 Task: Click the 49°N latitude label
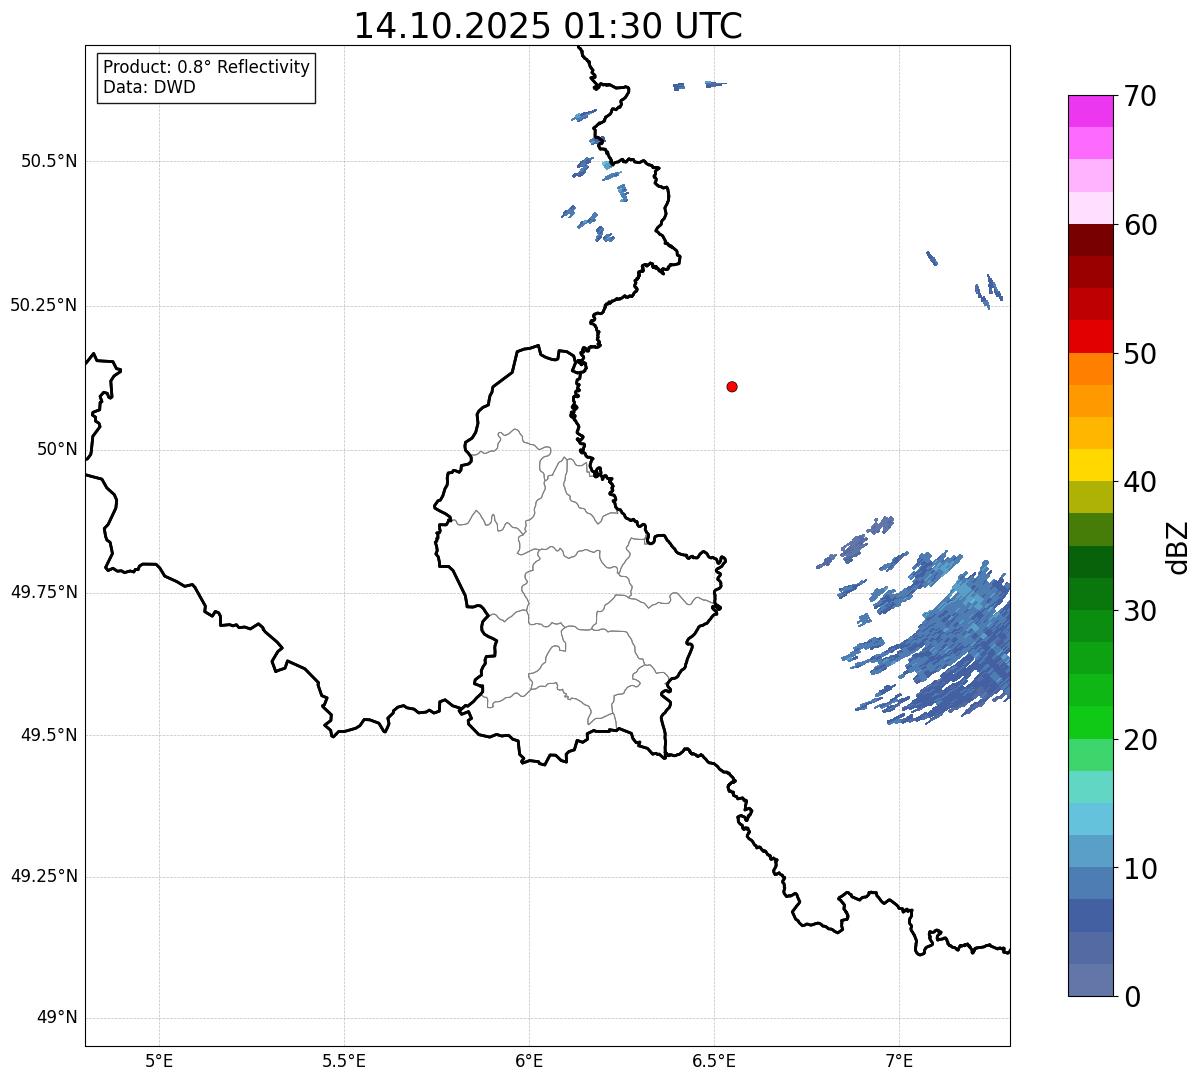pyautogui.click(x=57, y=1018)
